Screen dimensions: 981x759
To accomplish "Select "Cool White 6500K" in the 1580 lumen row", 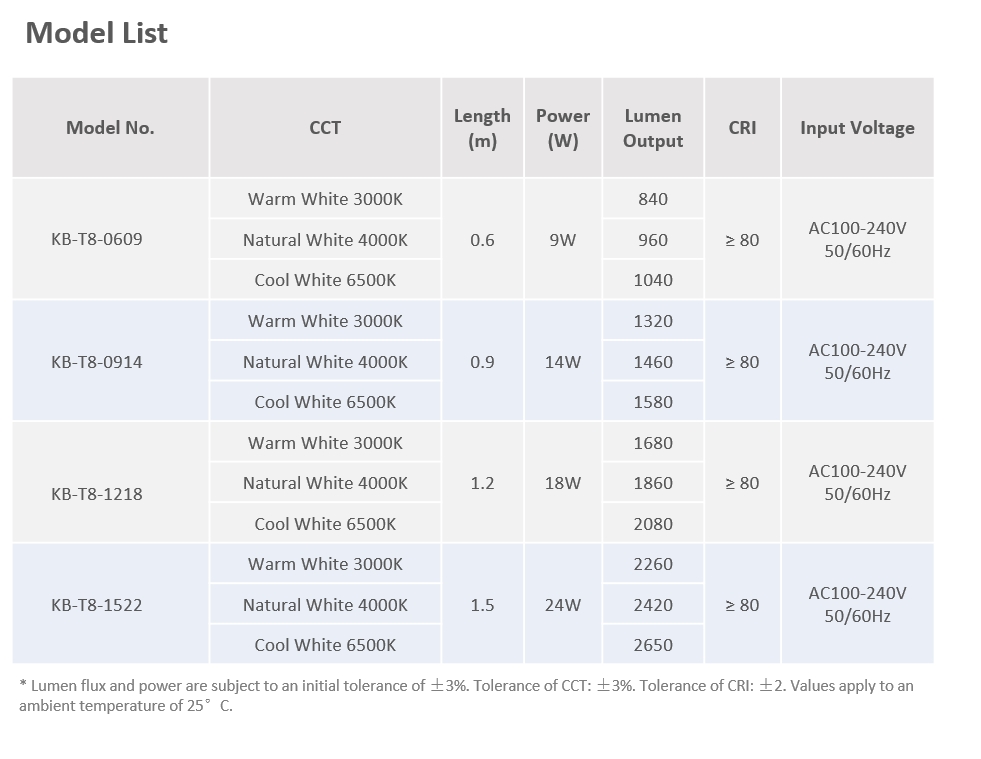I will pyautogui.click(x=325, y=402).
